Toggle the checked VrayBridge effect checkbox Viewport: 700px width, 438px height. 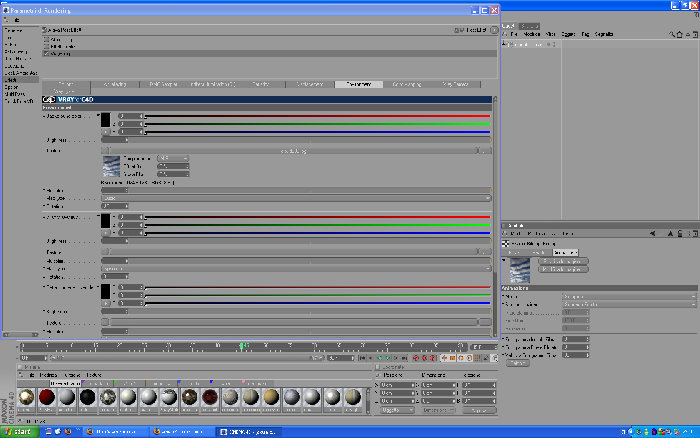46,54
